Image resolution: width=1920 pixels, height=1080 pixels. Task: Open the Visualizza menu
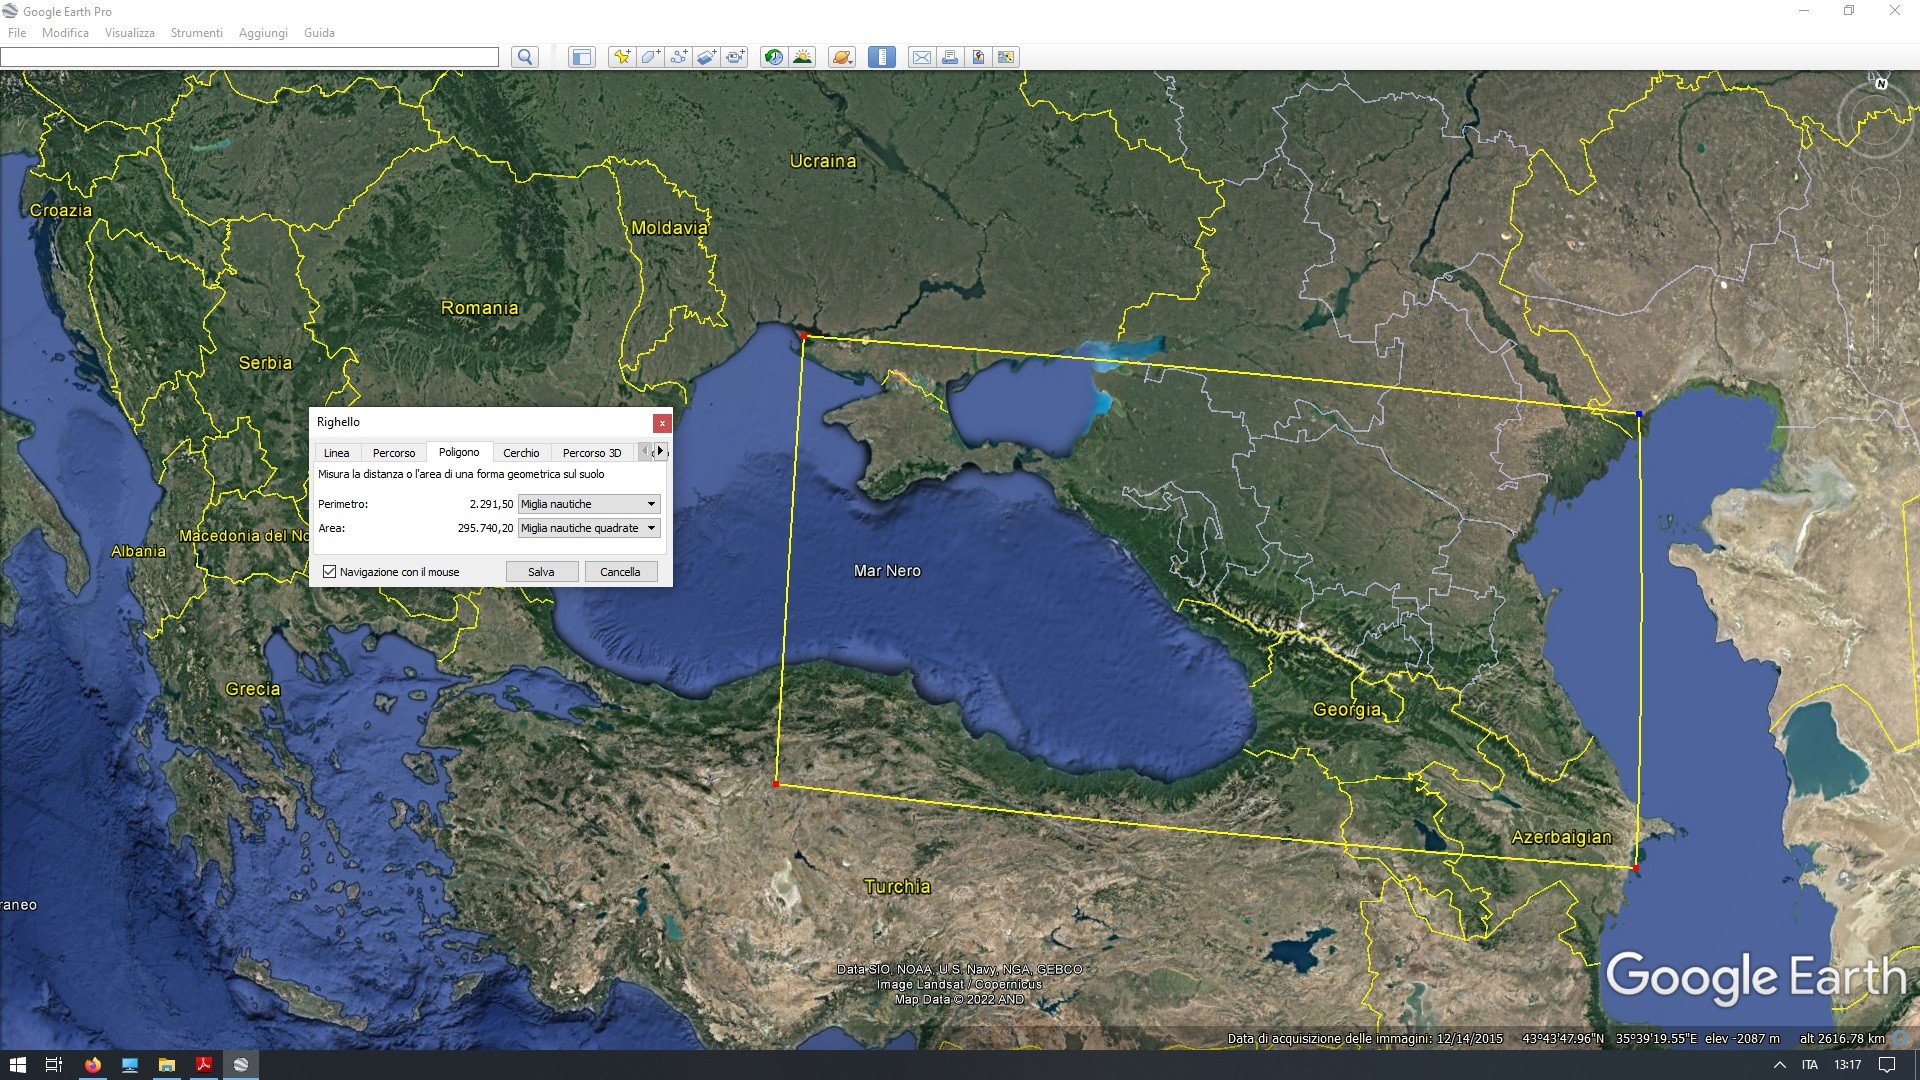pyautogui.click(x=130, y=33)
